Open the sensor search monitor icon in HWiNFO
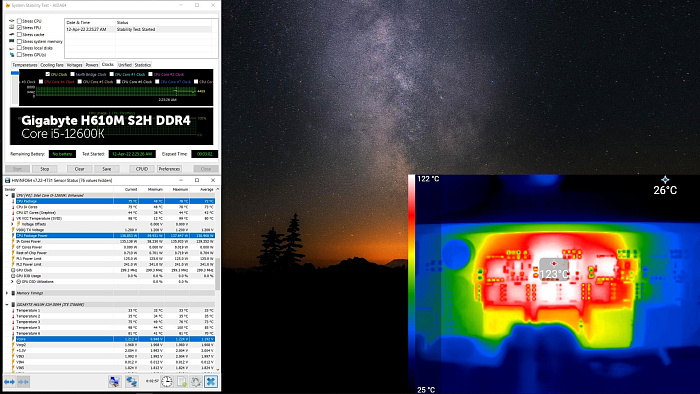This screenshot has height=394, width=700. click(115, 382)
